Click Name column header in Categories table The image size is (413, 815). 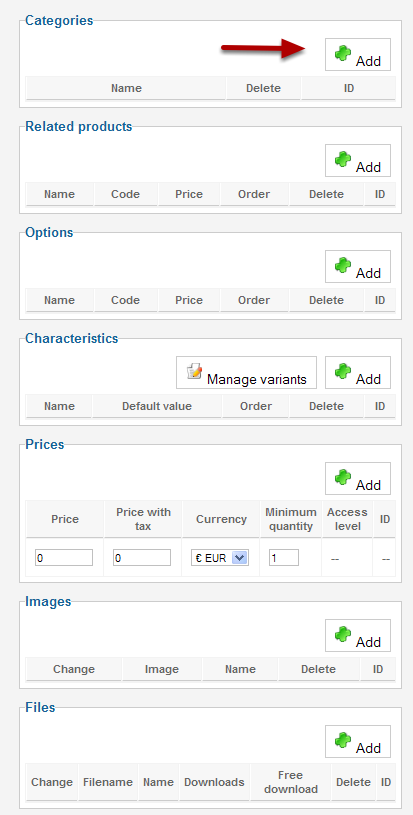coord(126,88)
